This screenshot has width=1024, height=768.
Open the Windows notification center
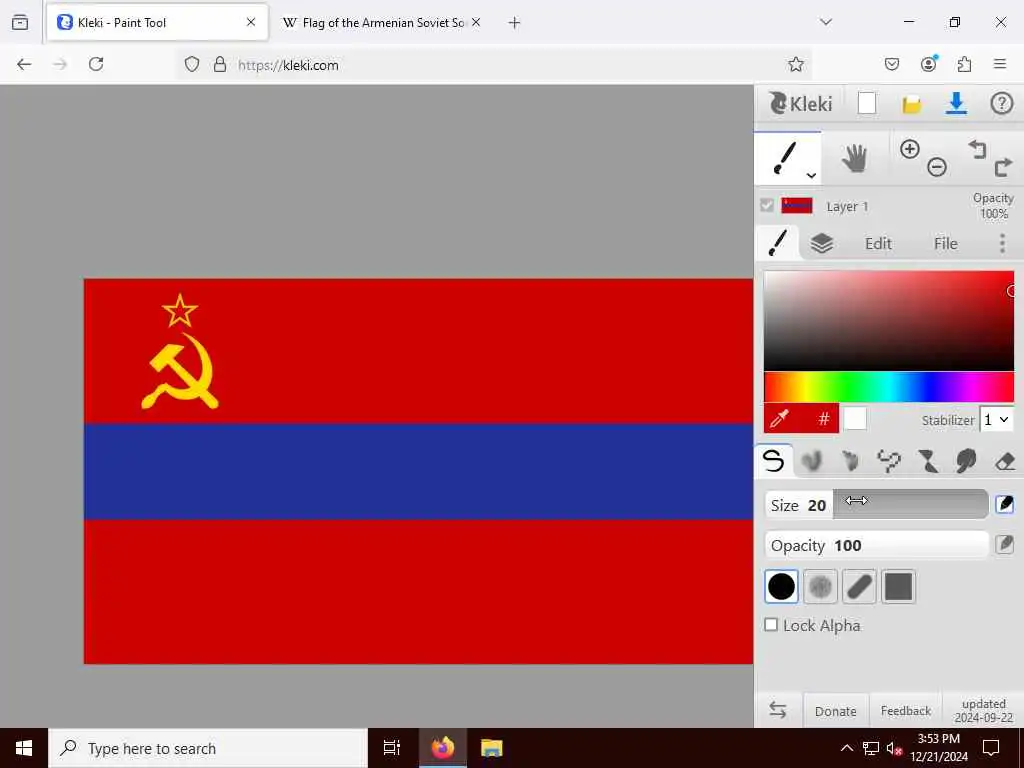click(991, 748)
